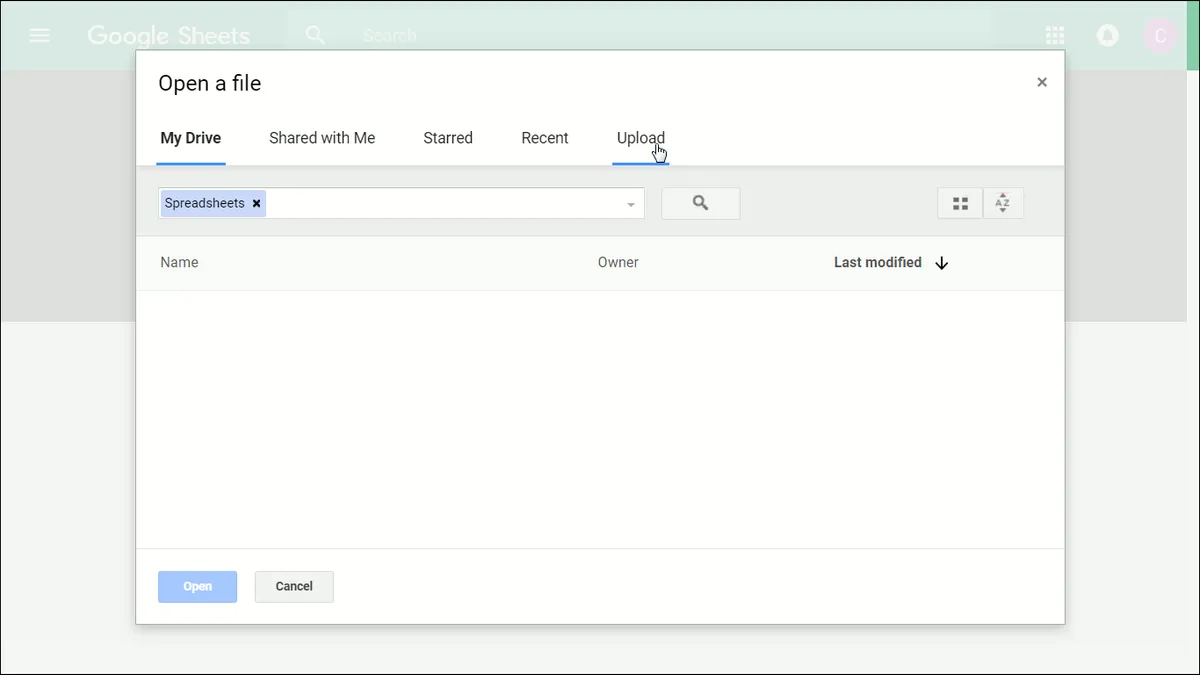Click the search magnifier in header
Screen dimensions: 1200x675
pyautogui.click(x=316, y=35)
